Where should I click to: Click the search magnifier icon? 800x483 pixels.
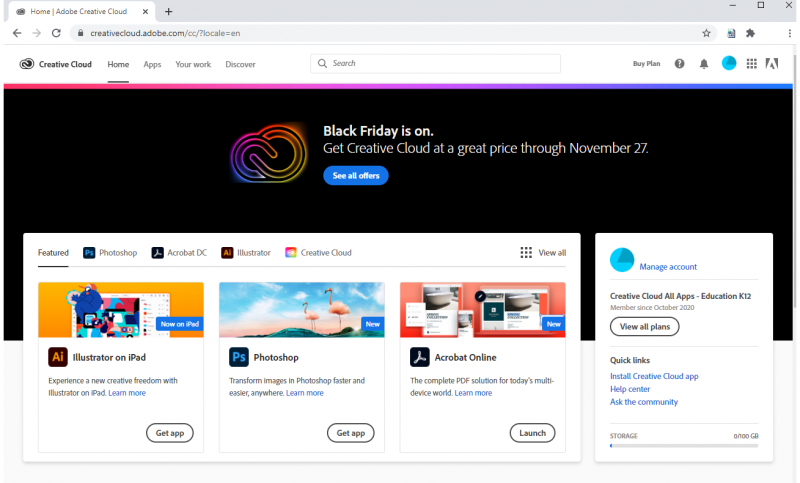[322, 63]
